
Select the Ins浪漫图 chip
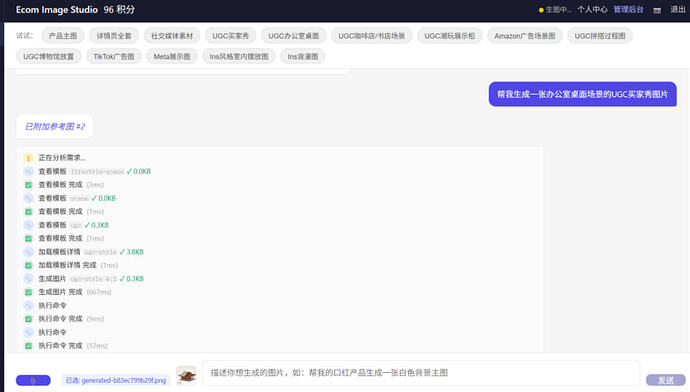coord(303,57)
